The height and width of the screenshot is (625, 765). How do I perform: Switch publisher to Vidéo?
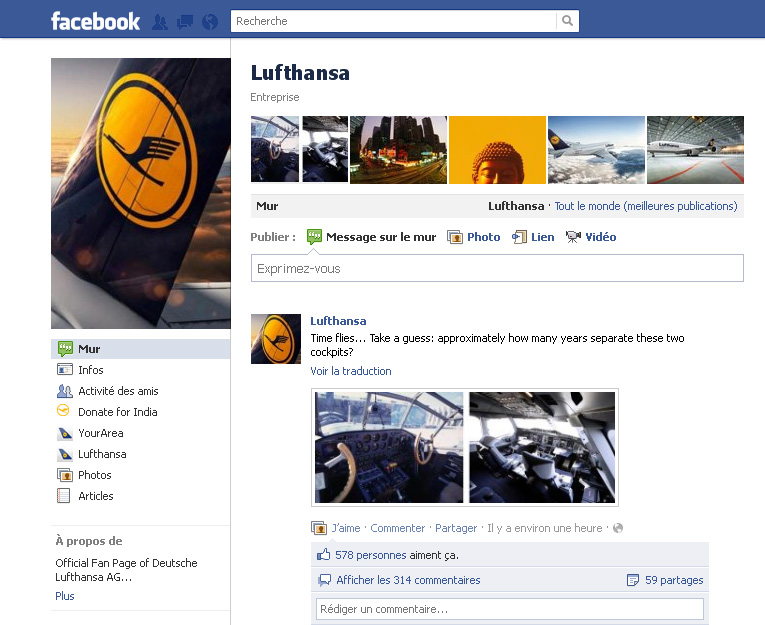pos(600,237)
